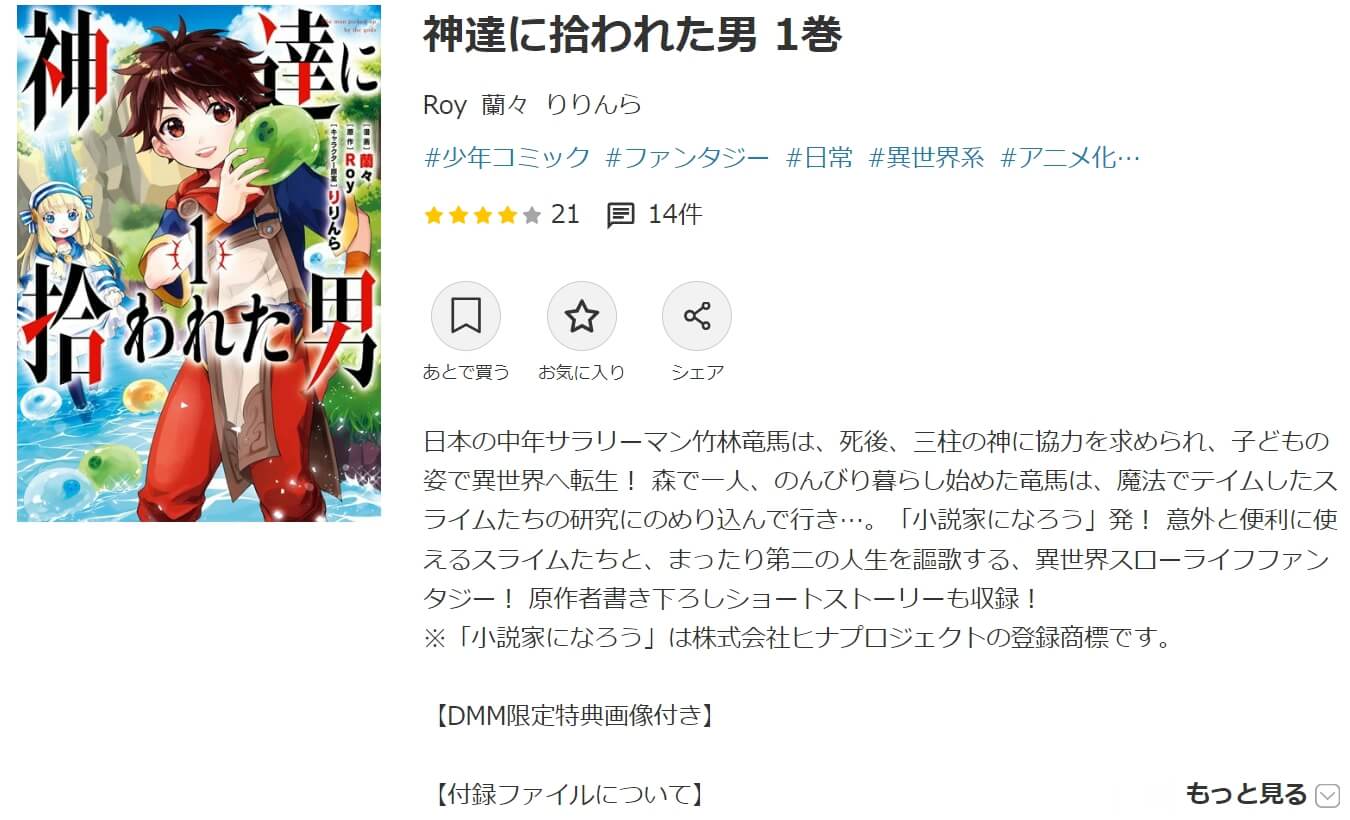Click the お気に入り label text
Viewport: 1350px width, 820px height.
tap(581, 372)
